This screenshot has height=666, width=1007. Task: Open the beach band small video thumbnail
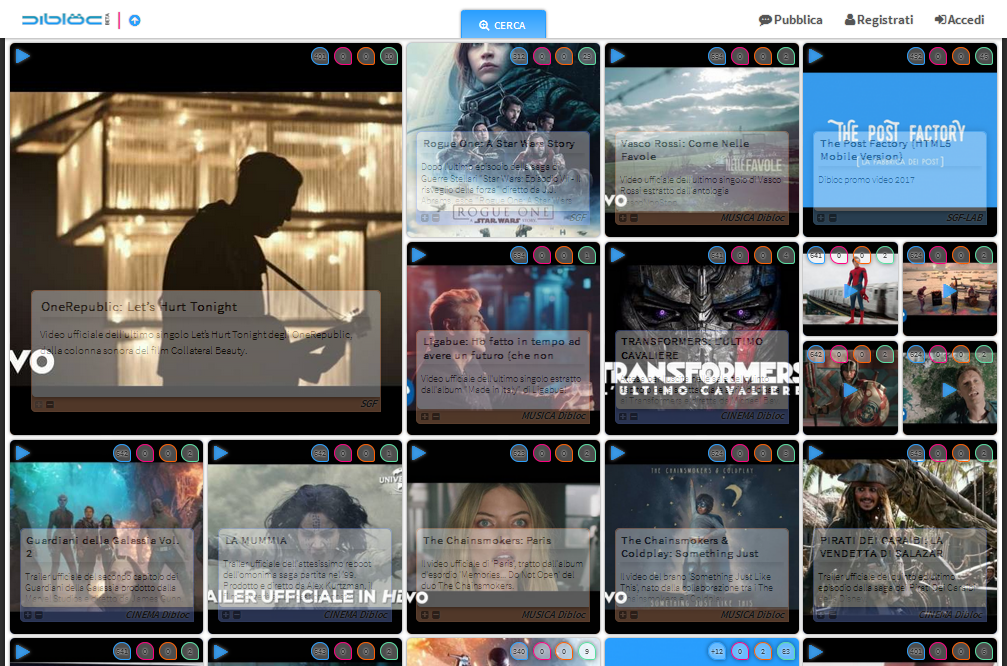[x=950, y=290]
